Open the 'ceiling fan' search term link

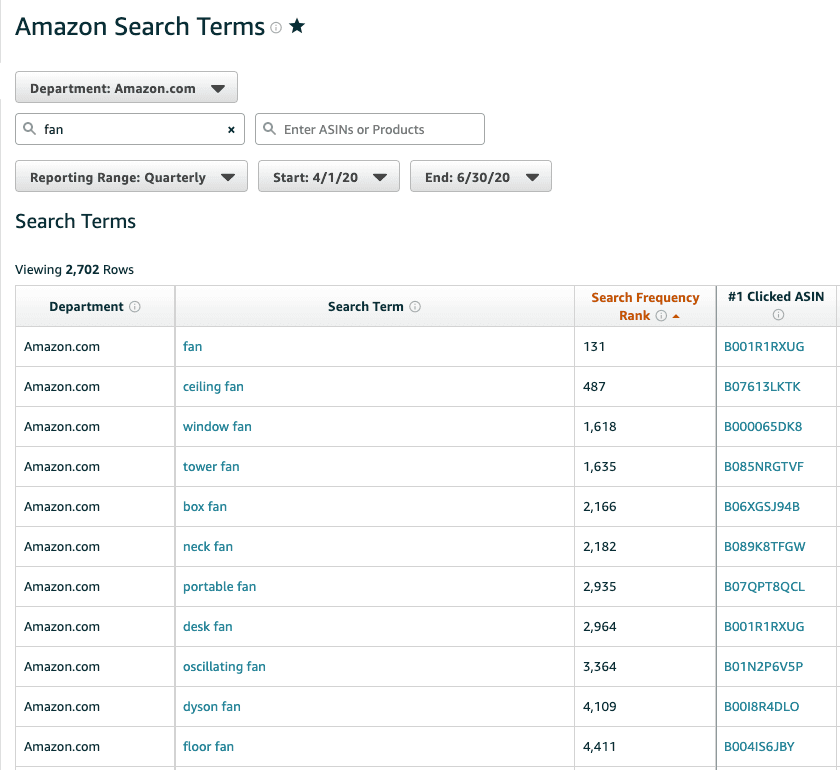pos(213,387)
